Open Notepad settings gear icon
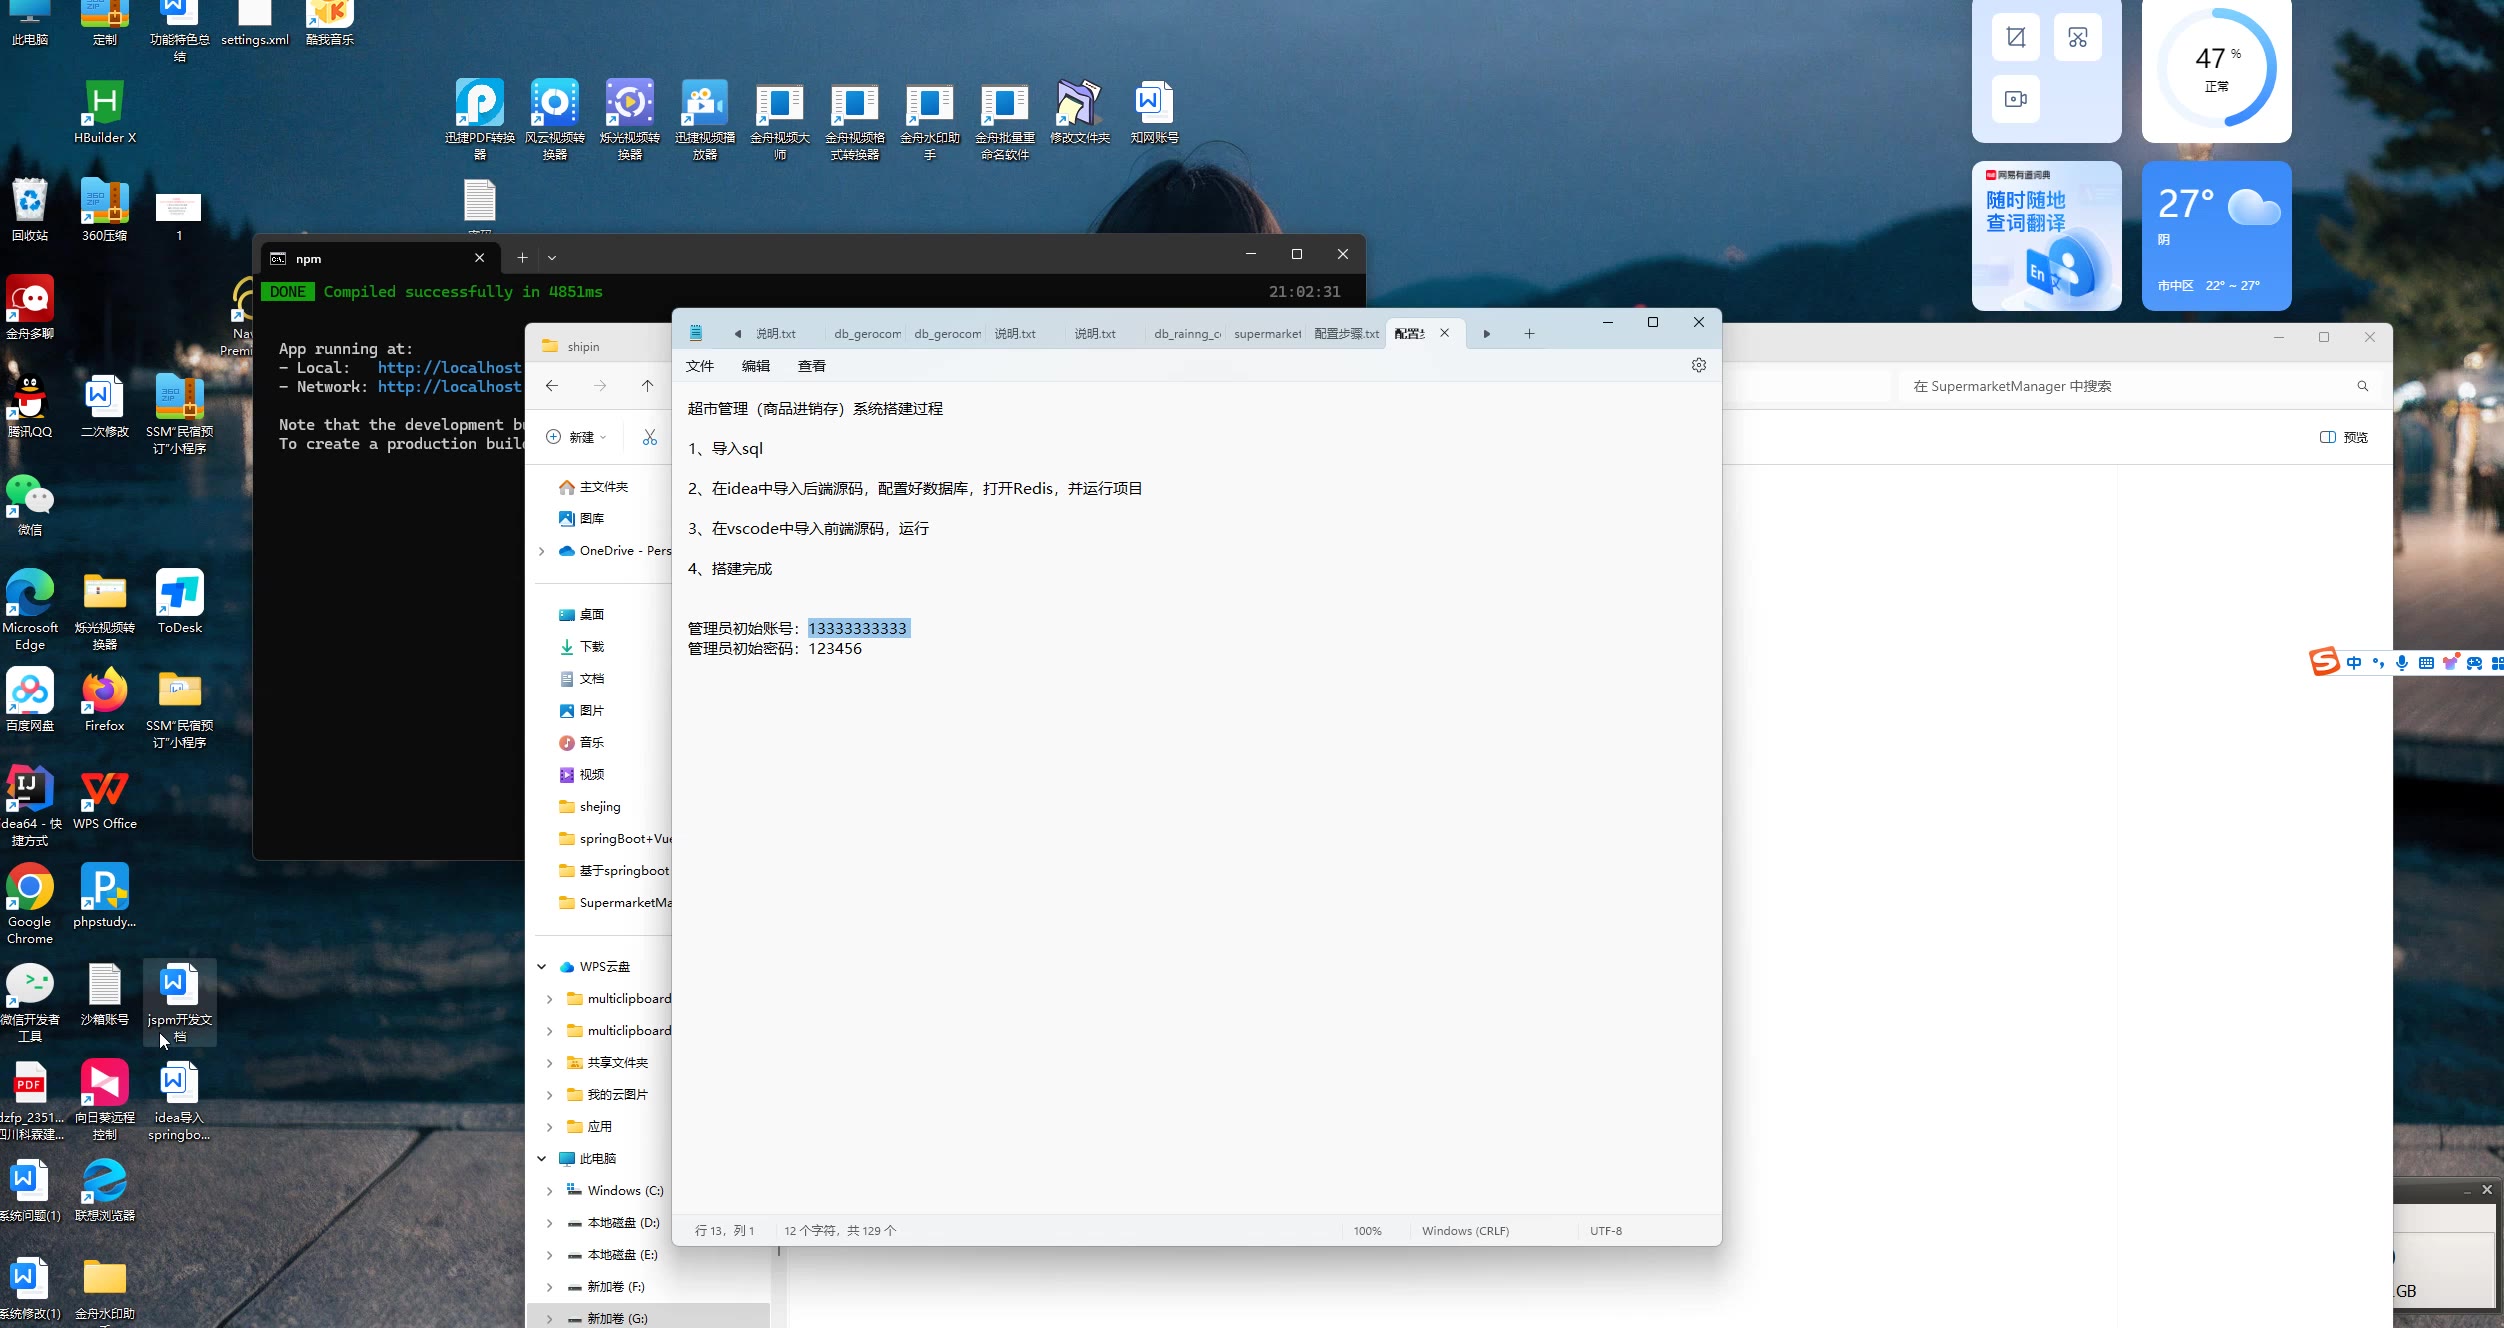Screen dimensions: 2504x1328 (x=1698, y=366)
